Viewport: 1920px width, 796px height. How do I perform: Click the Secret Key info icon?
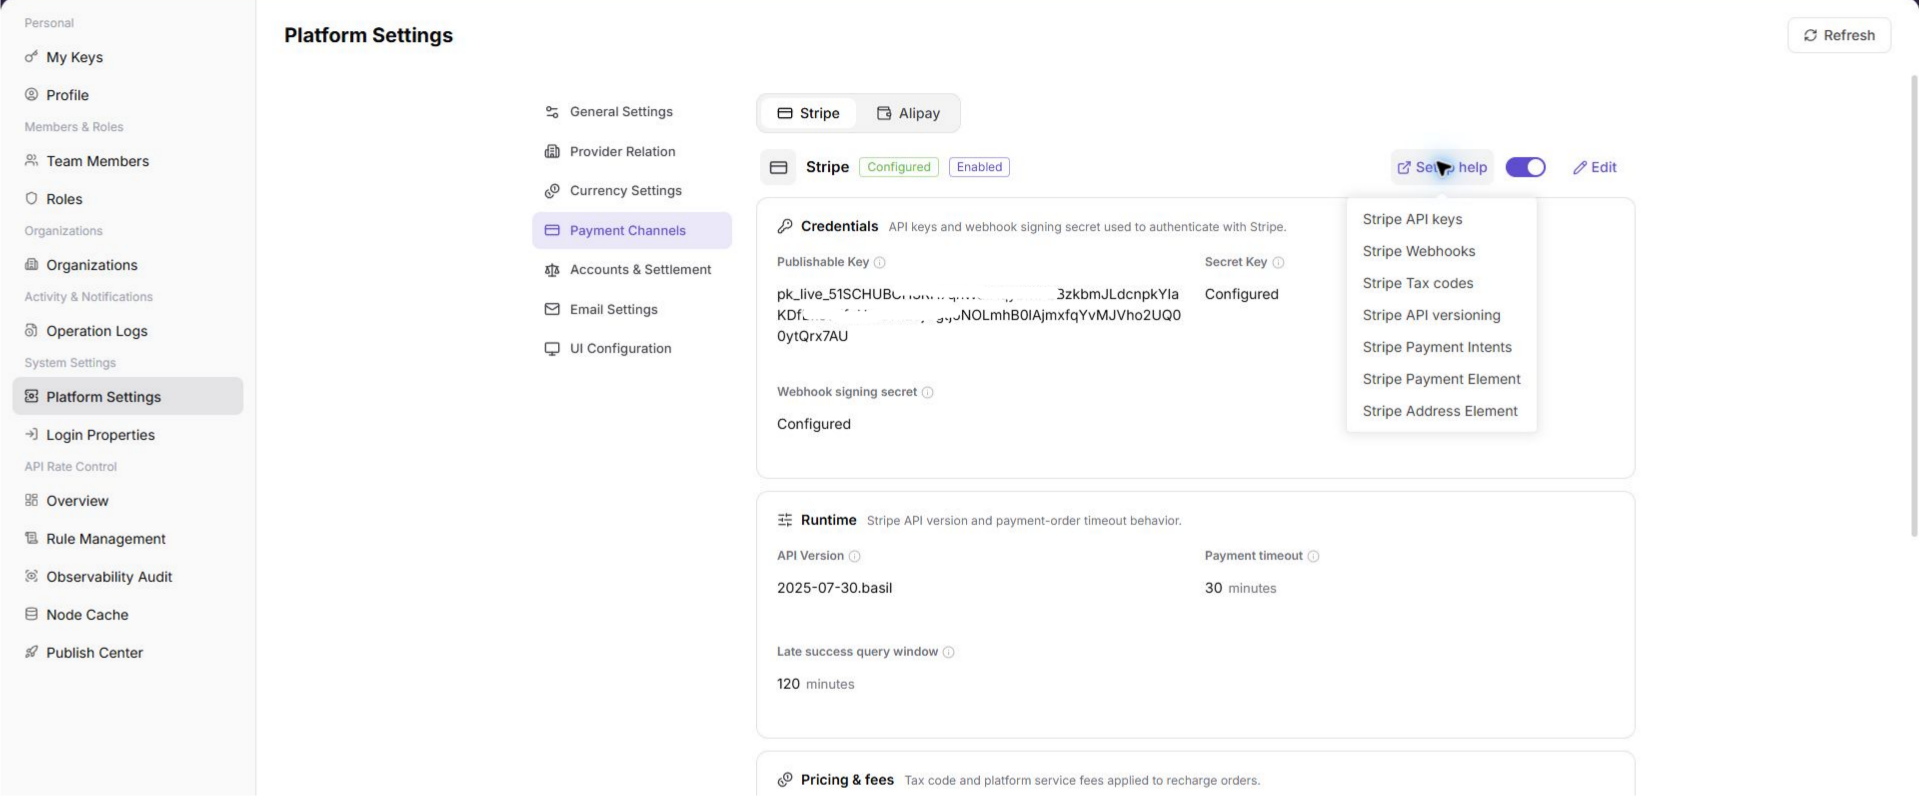1278,263
